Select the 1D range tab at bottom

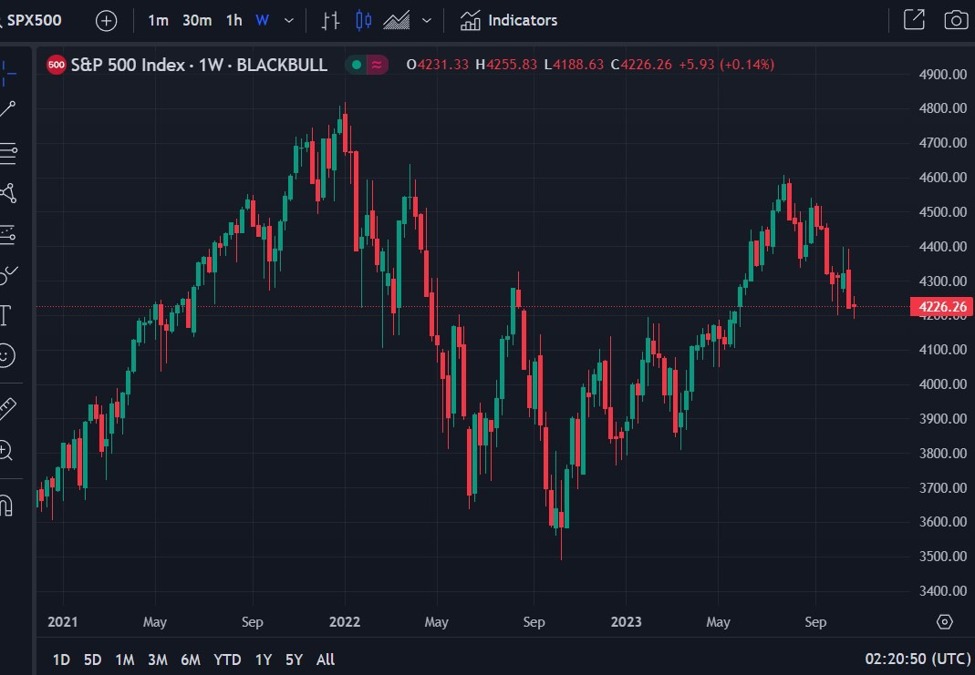tap(61, 660)
